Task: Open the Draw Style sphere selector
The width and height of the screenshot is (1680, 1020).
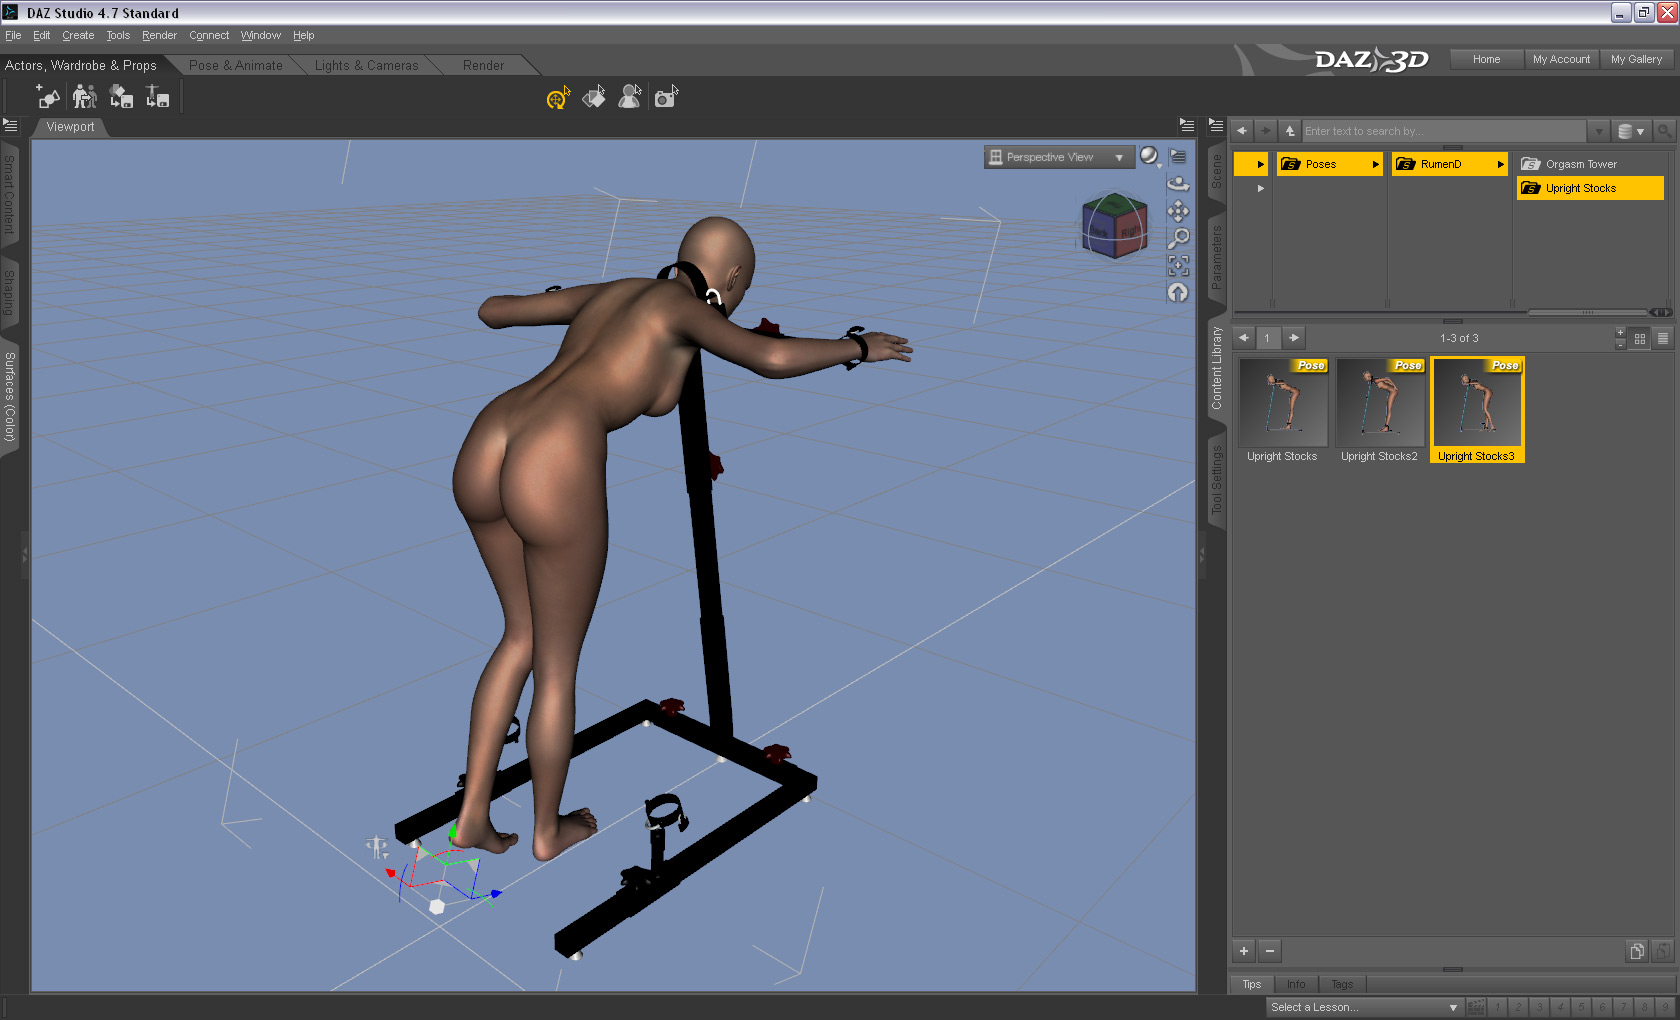Action: (1150, 156)
